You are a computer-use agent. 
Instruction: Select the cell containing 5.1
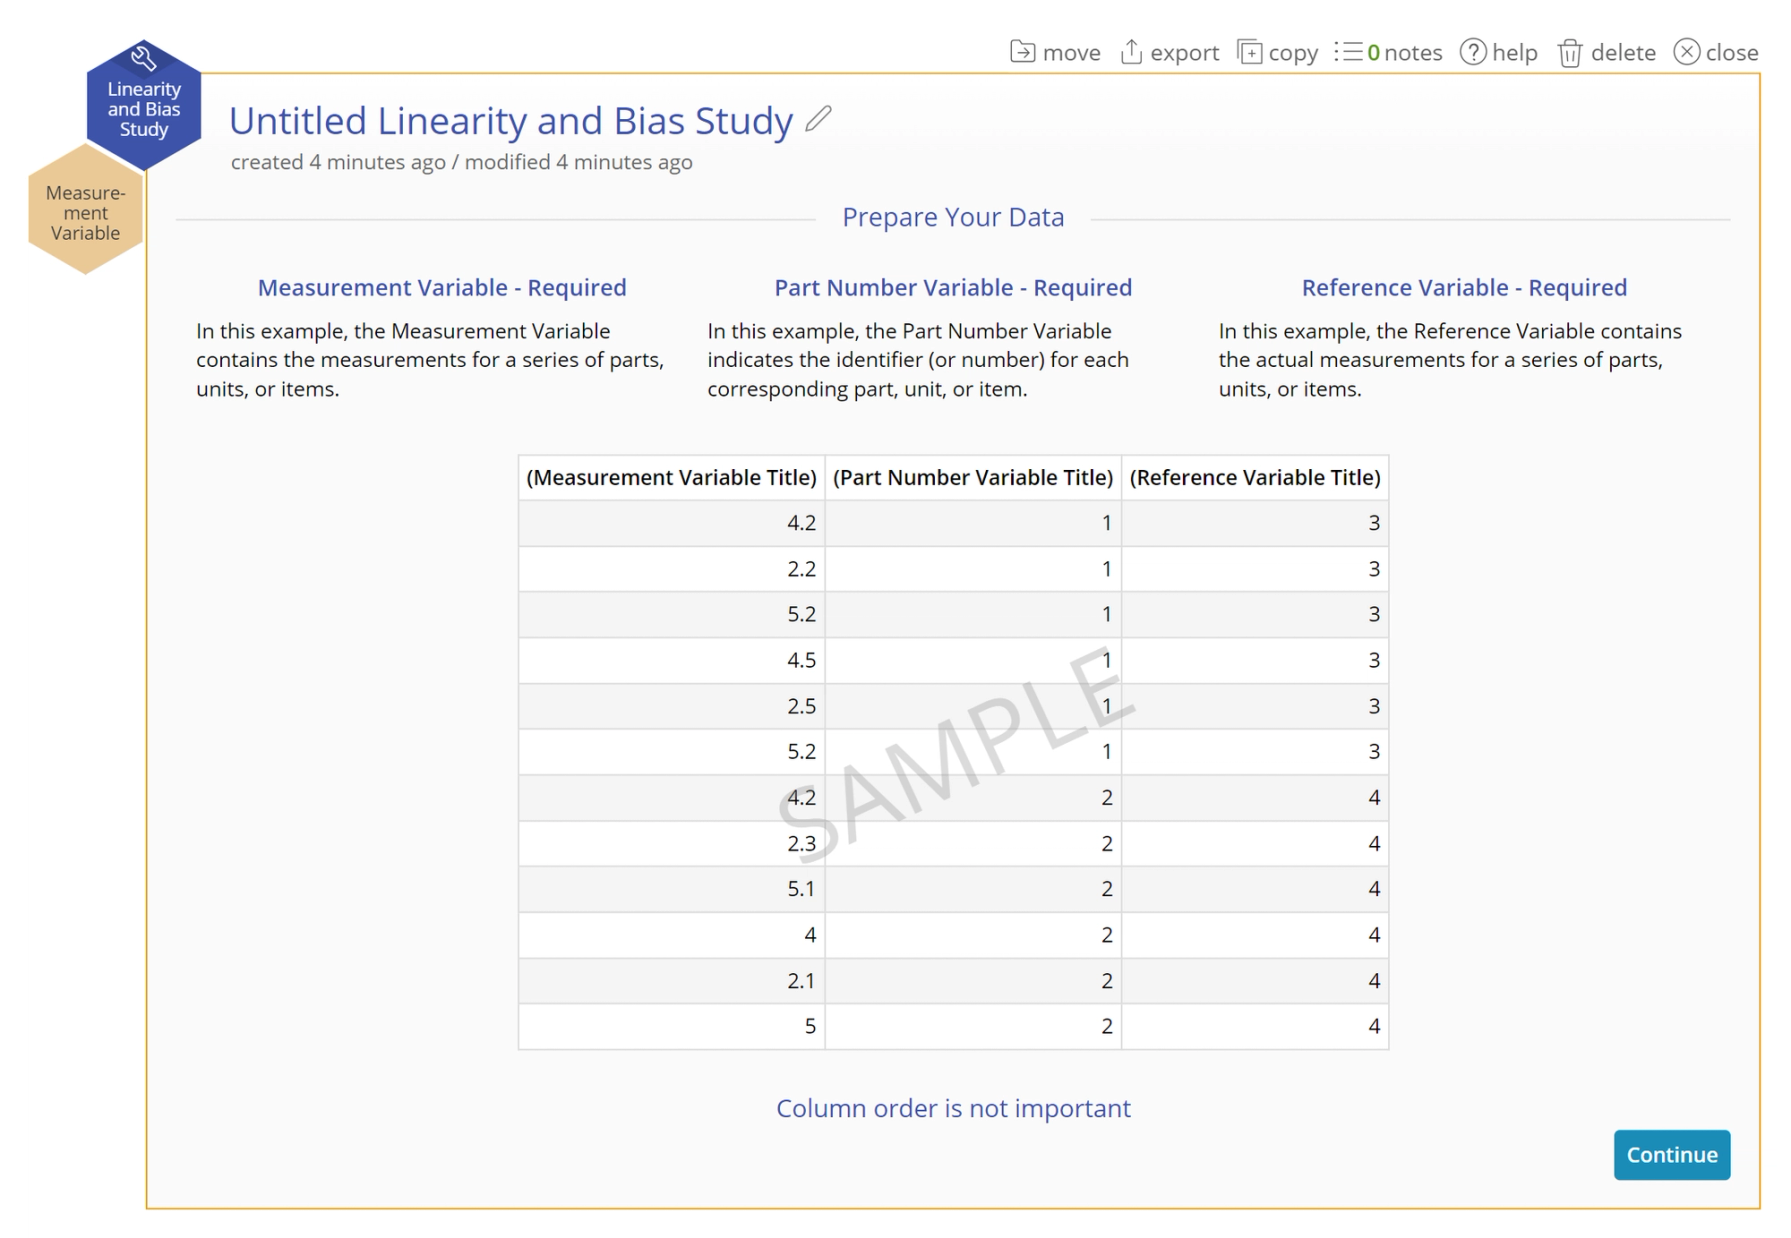click(672, 889)
